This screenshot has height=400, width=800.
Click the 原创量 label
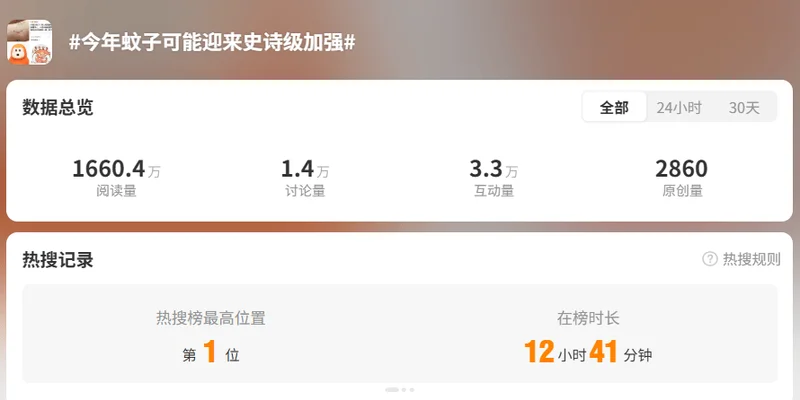click(682, 191)
